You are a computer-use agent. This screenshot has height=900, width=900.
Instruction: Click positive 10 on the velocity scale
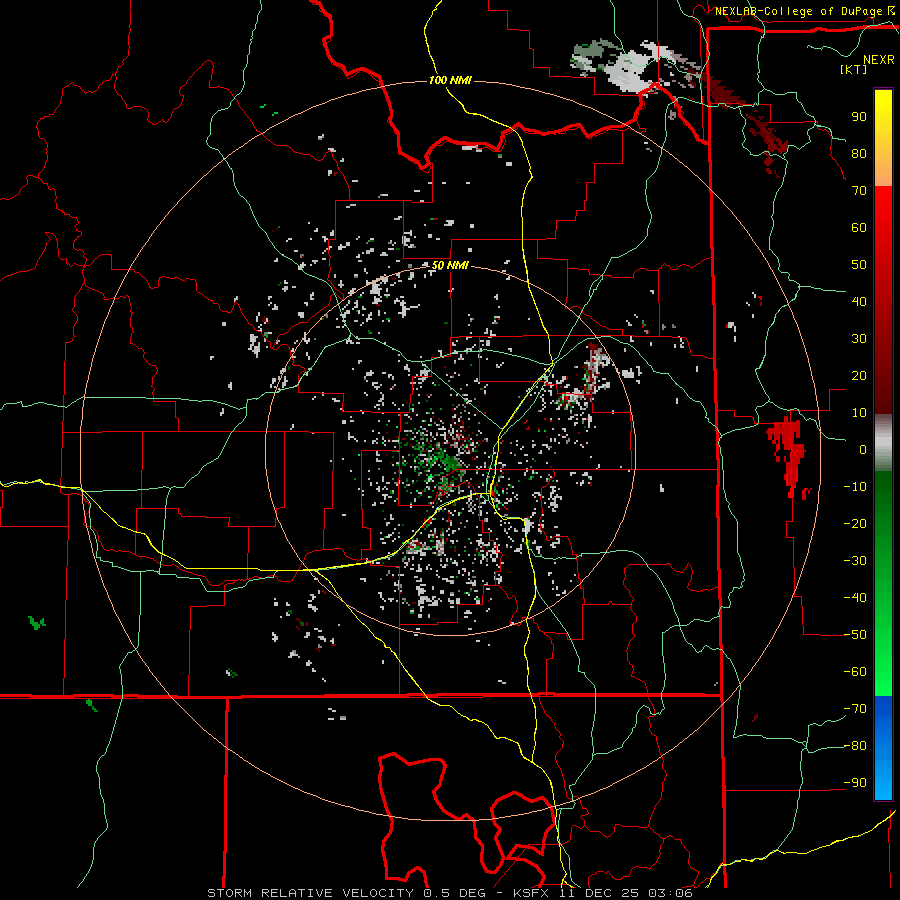tap(859, 413)
